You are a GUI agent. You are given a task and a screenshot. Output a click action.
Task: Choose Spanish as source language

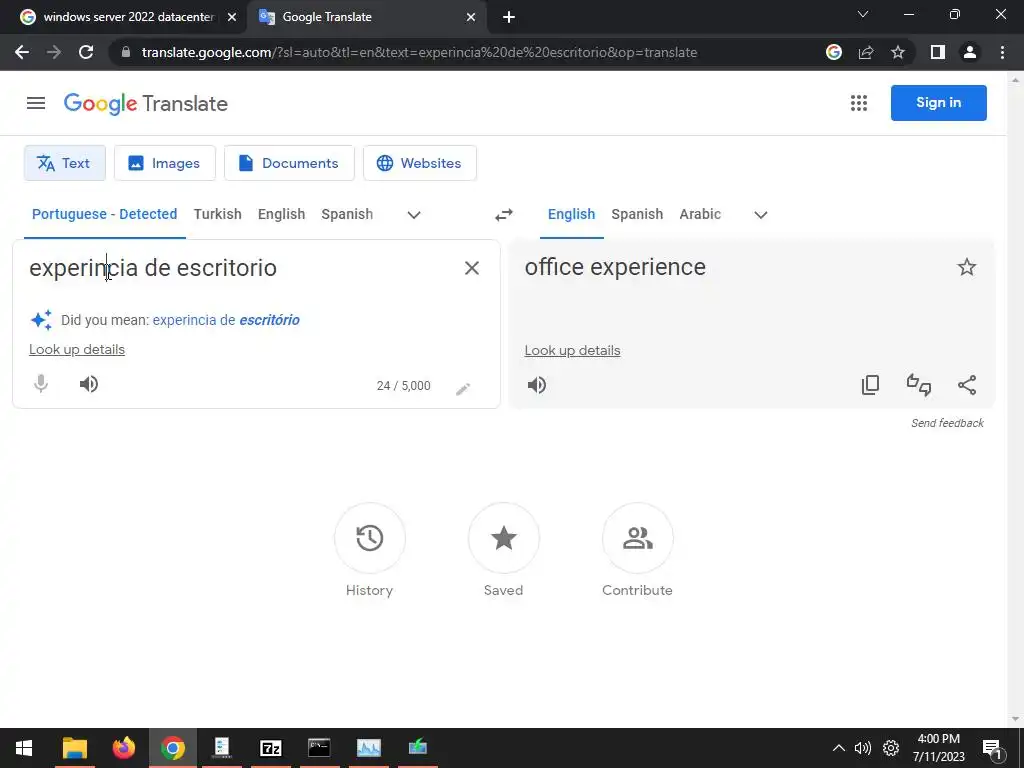pos(347,214)
